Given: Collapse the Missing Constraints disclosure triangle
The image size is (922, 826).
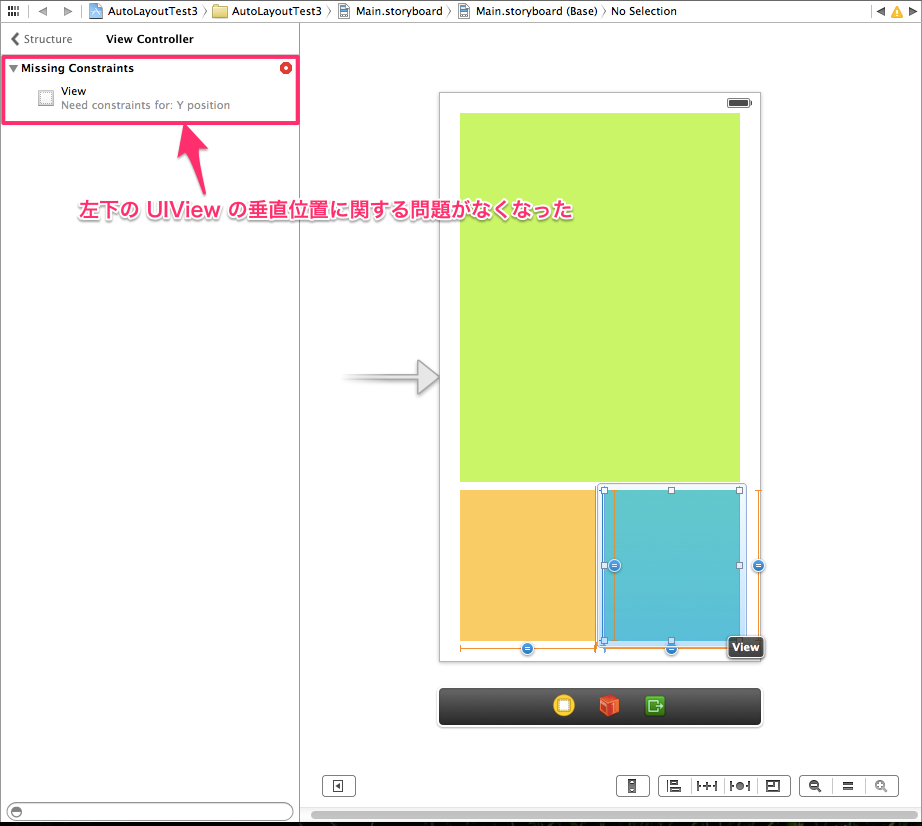Looking at the screenshot, I should click(13, 68).
